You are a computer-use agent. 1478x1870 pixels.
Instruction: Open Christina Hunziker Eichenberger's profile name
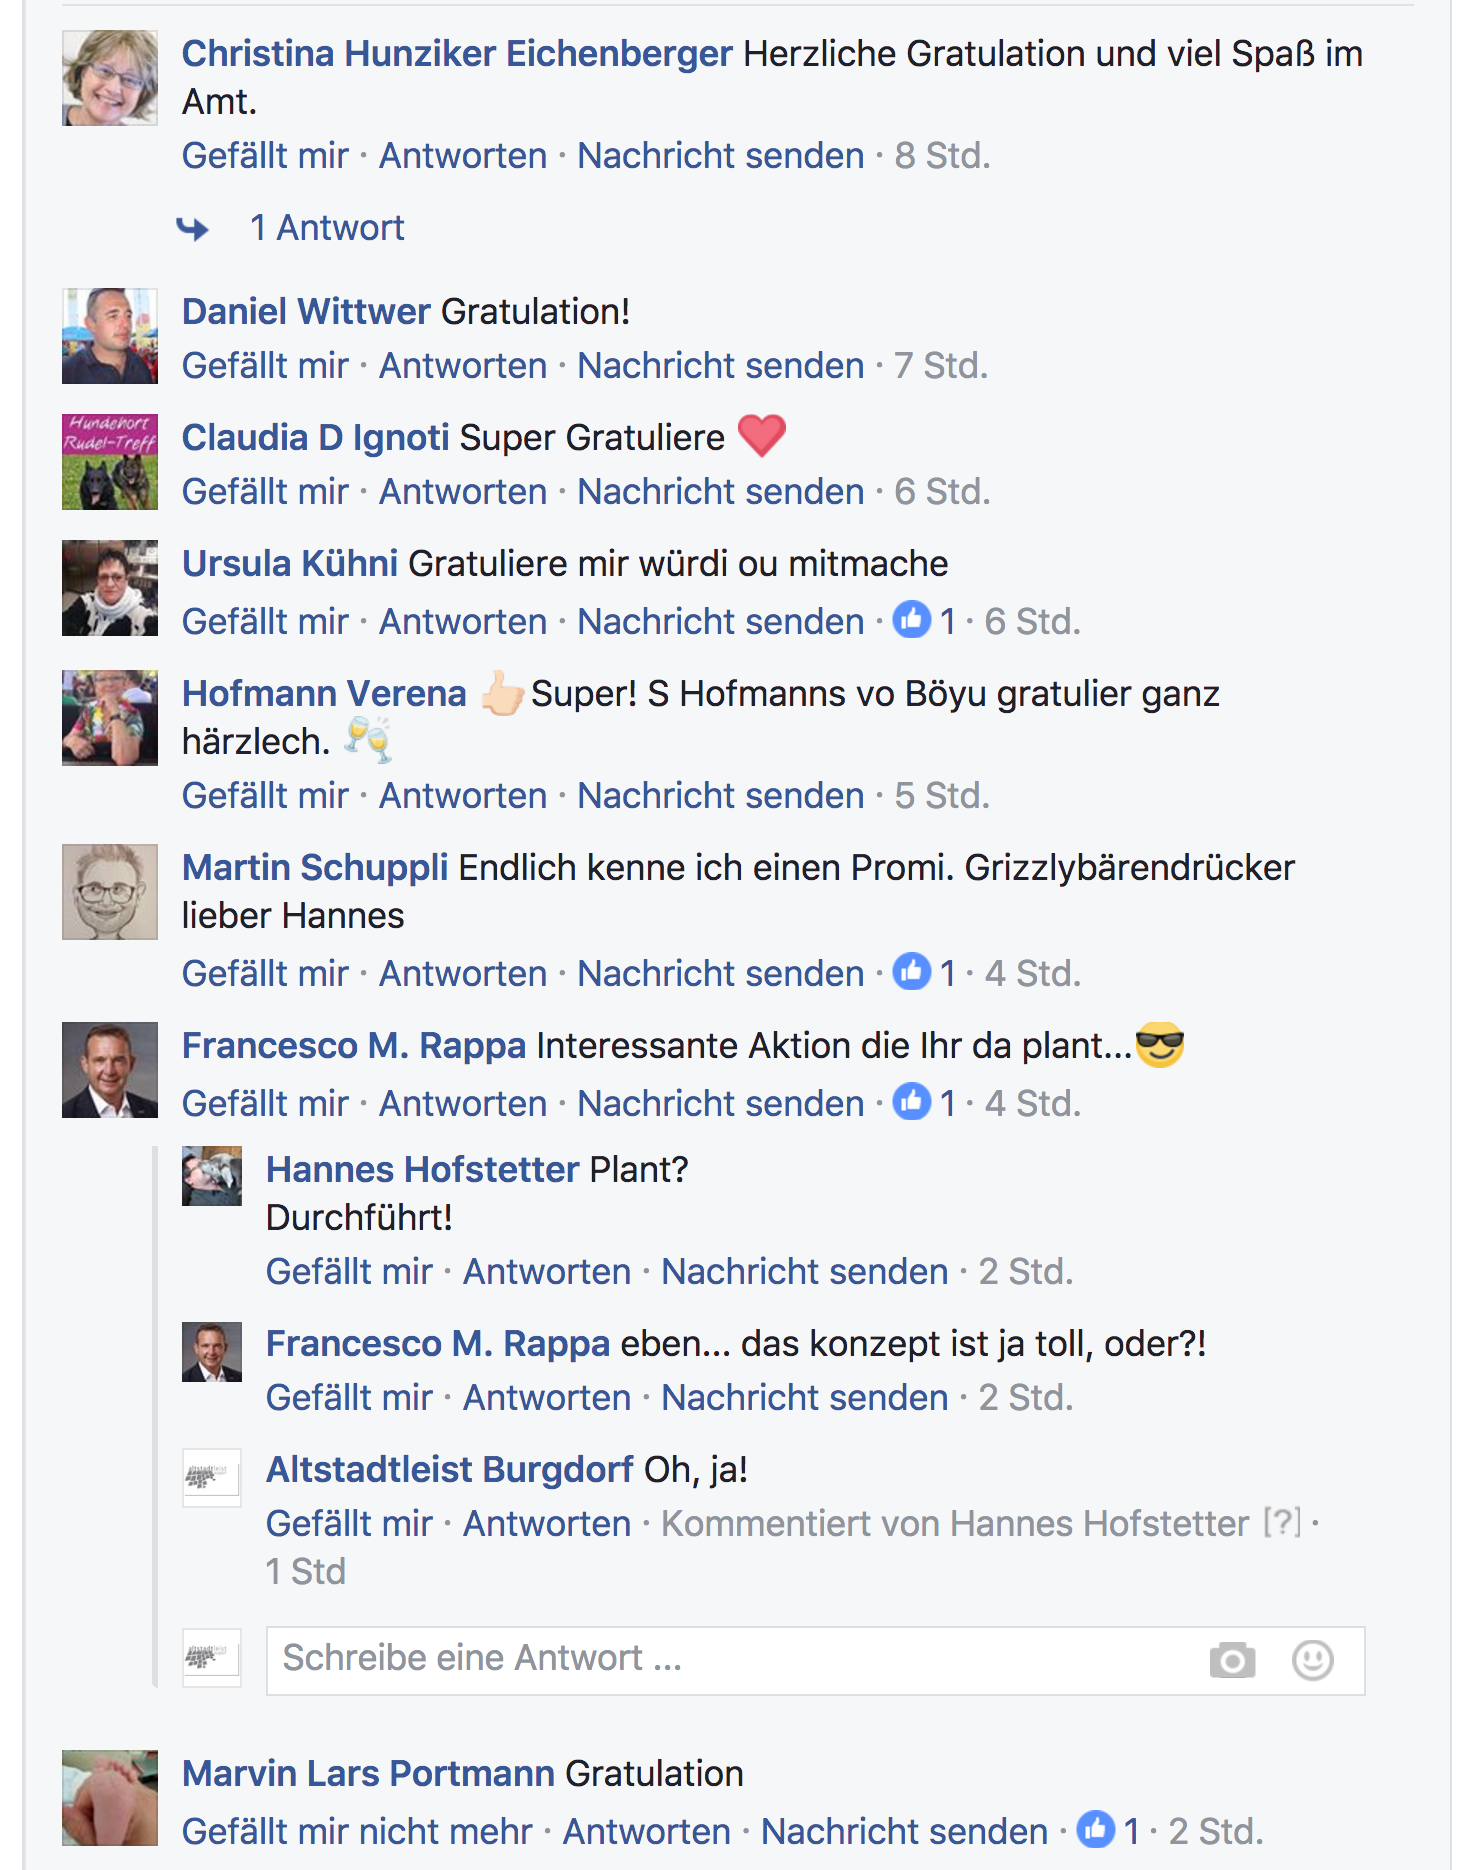(x=457, y=54)
